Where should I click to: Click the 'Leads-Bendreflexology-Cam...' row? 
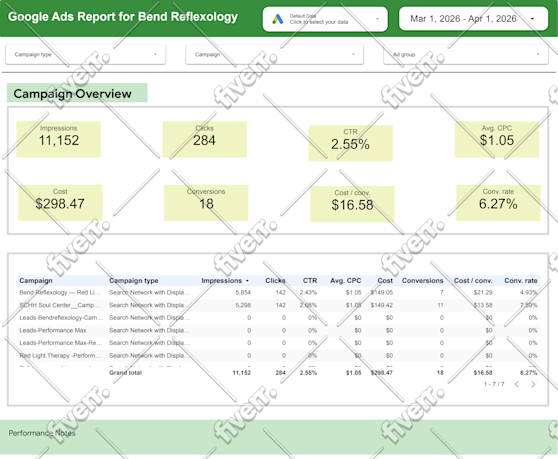tap(278, 317)
